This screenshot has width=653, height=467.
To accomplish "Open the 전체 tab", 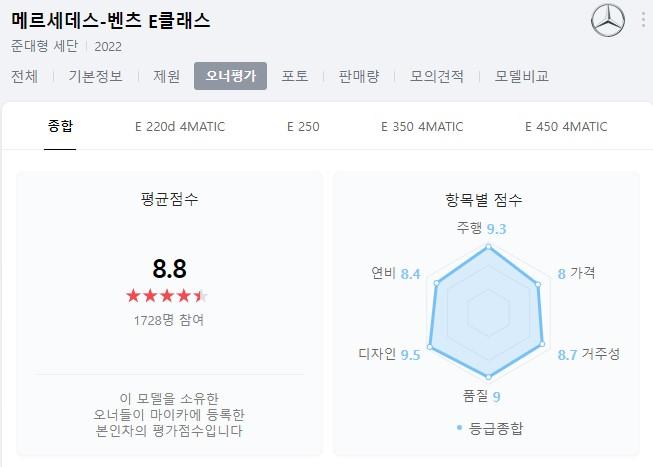I will point(25,76).
